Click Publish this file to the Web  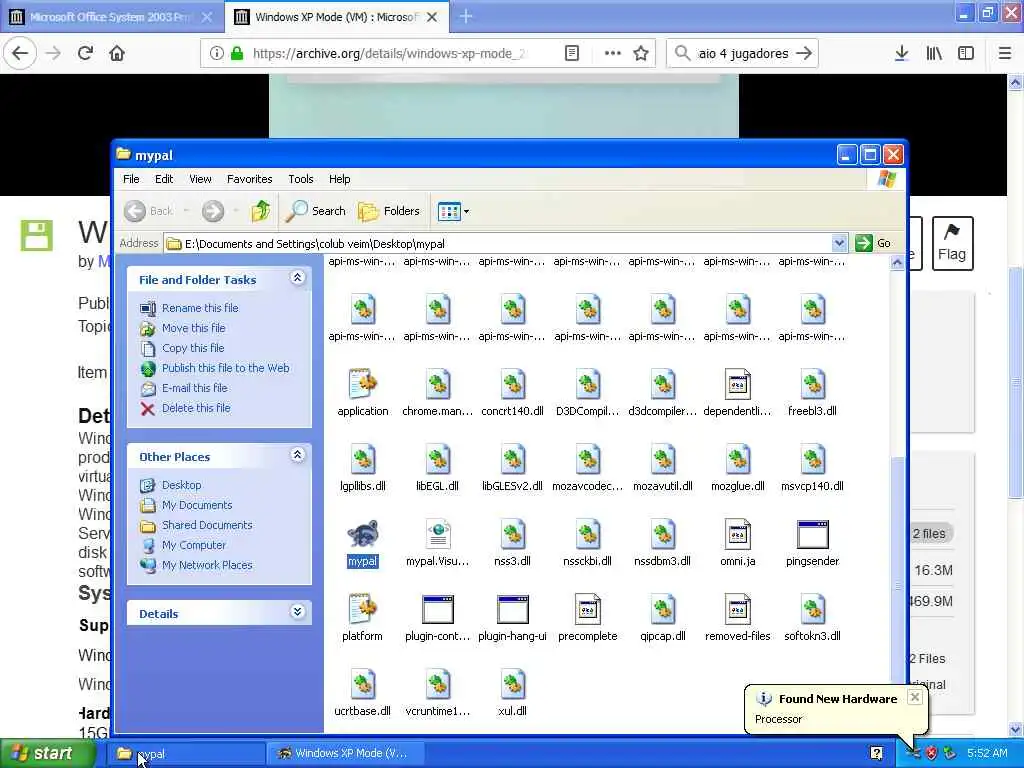click(225, 368)
